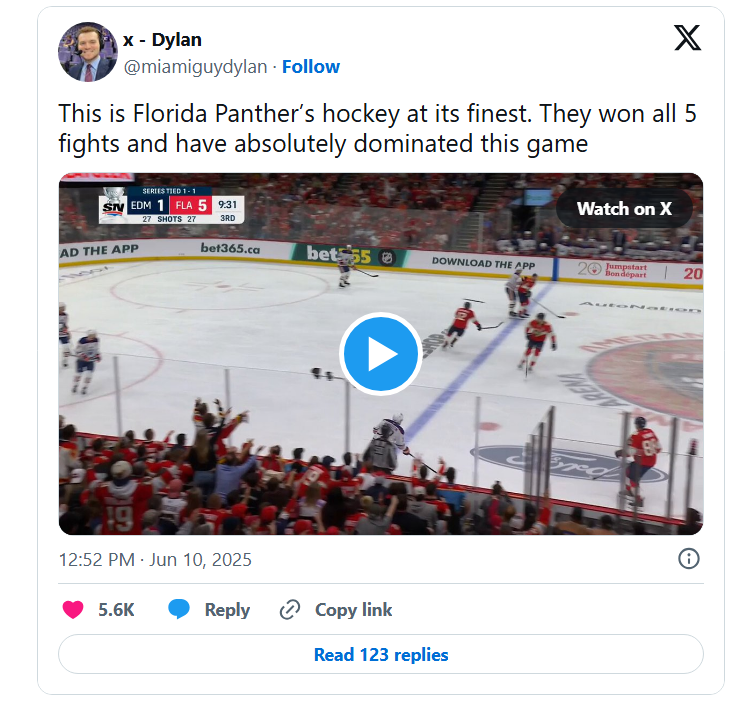Click the @miamiguydylan handle
Screen dimensions: 741x704
196,67
